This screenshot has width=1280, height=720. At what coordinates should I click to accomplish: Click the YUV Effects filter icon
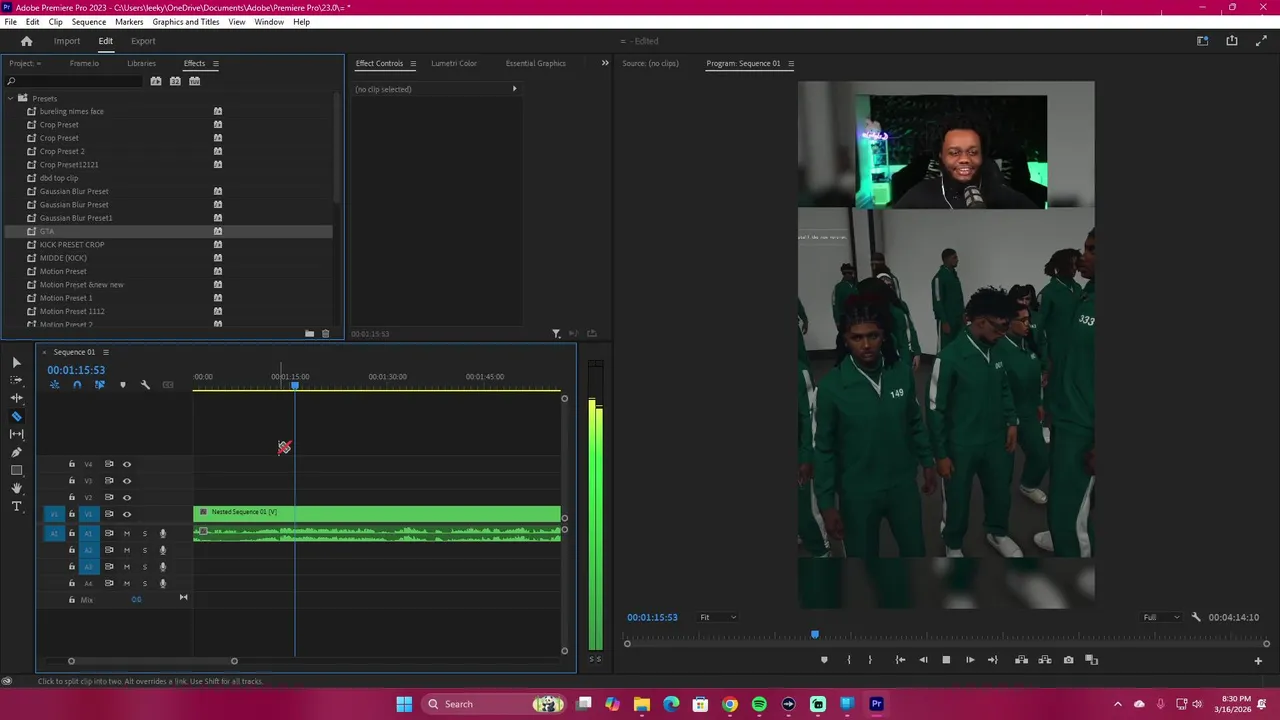195,81
